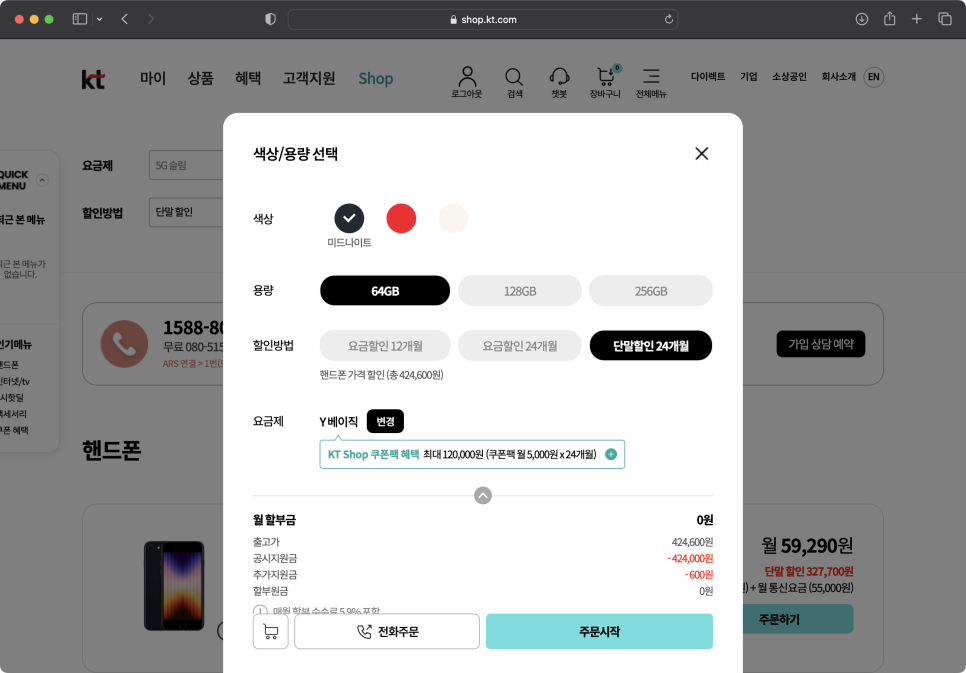Open the 전체메뉴 full menu icon
Viewport: 966px width, 673px height.
point(651,77)
